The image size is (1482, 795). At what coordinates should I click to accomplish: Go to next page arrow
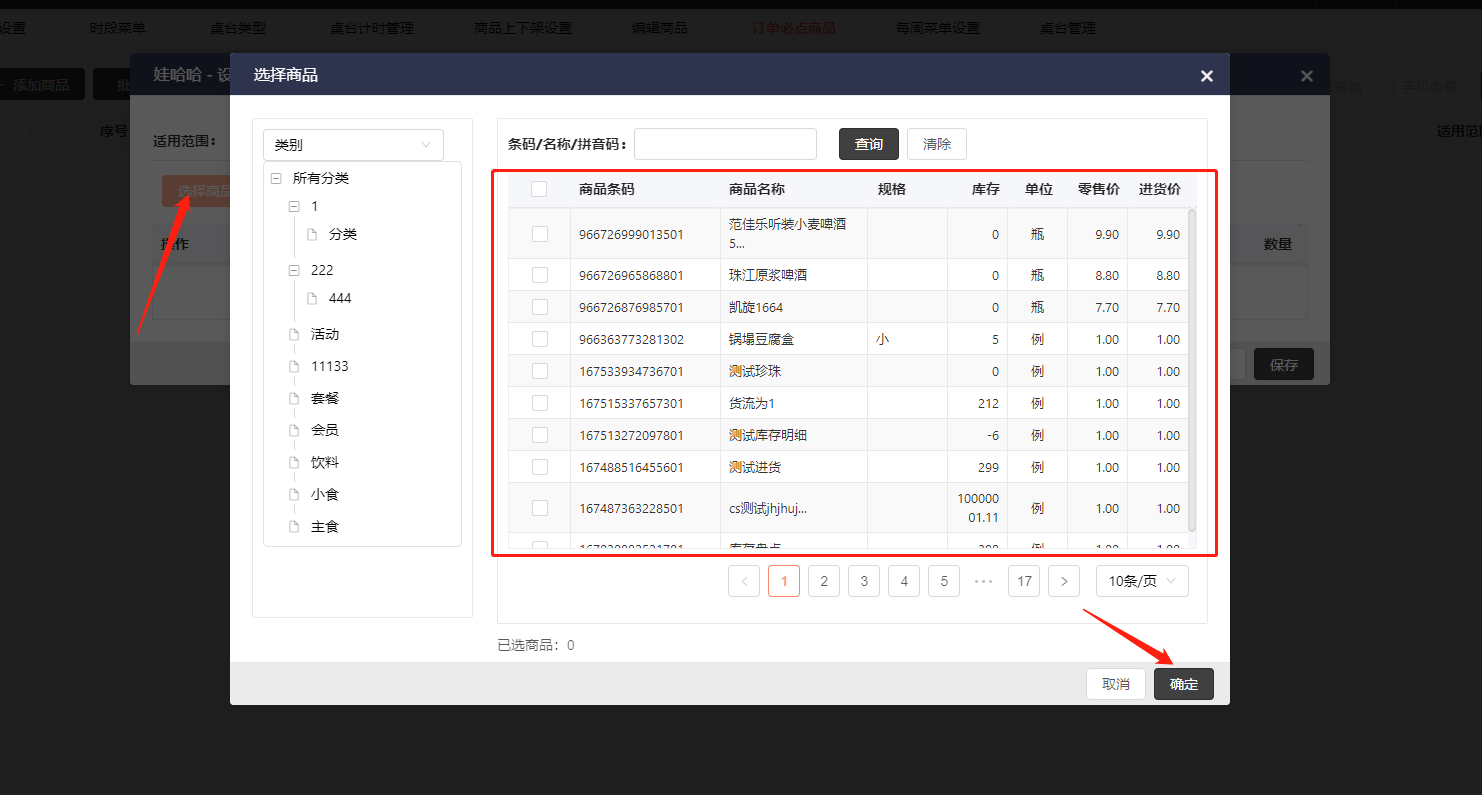[x=1063, y=581]
